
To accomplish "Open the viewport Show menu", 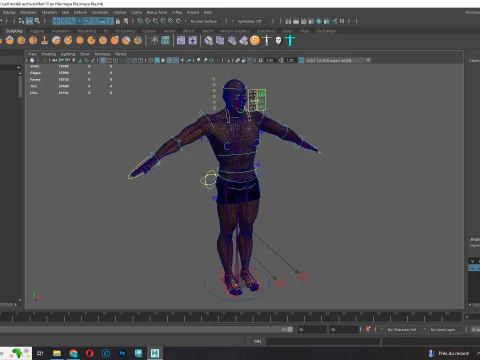I will coord(85,54).
